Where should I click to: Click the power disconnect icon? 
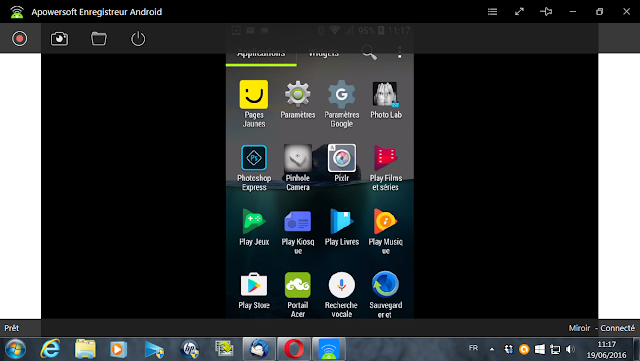click(138, 39)
